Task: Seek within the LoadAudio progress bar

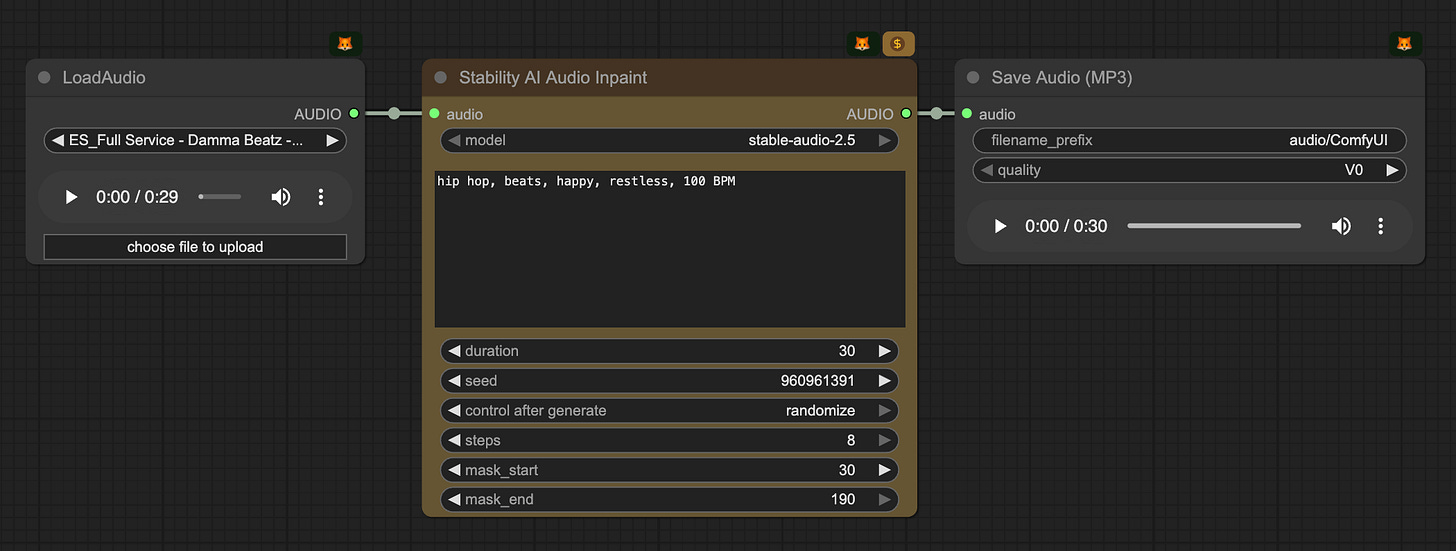Action: coord(220,197)
